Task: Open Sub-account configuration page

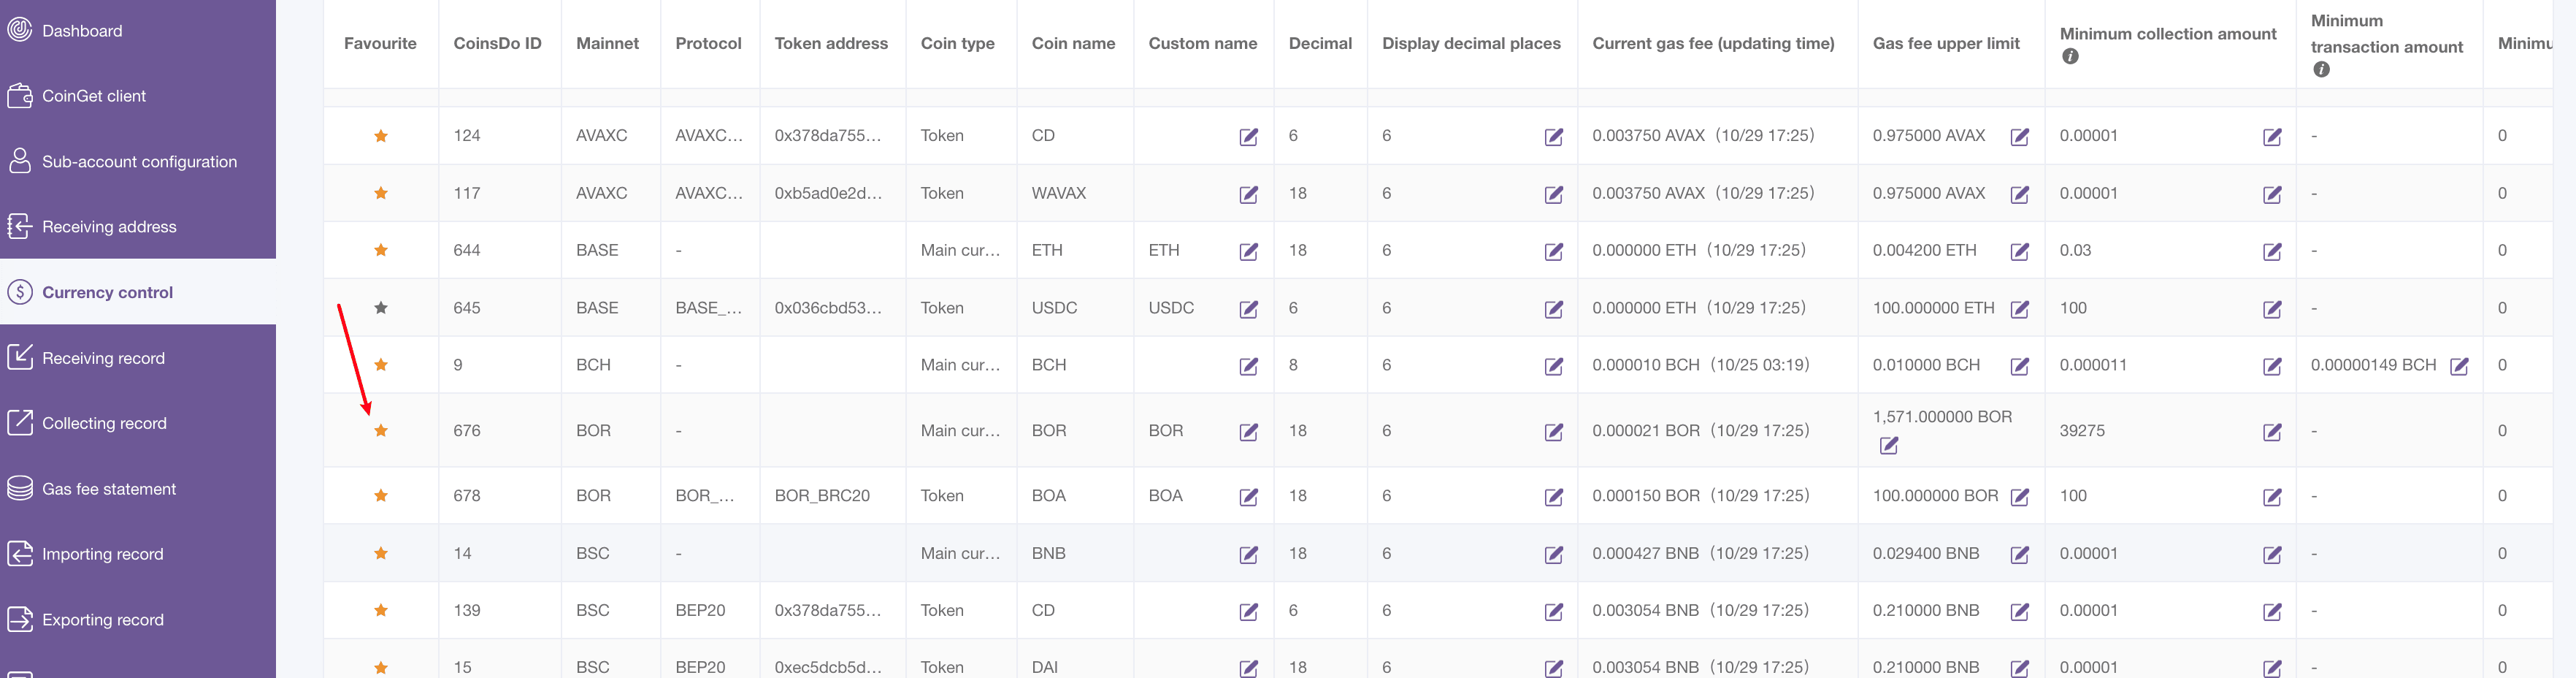Action: (139, 162)
